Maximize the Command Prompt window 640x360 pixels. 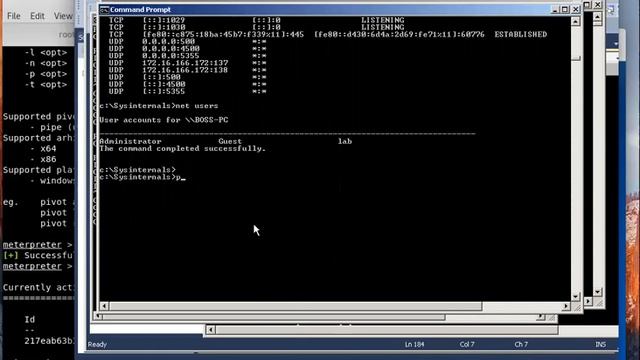coord(565,9)
